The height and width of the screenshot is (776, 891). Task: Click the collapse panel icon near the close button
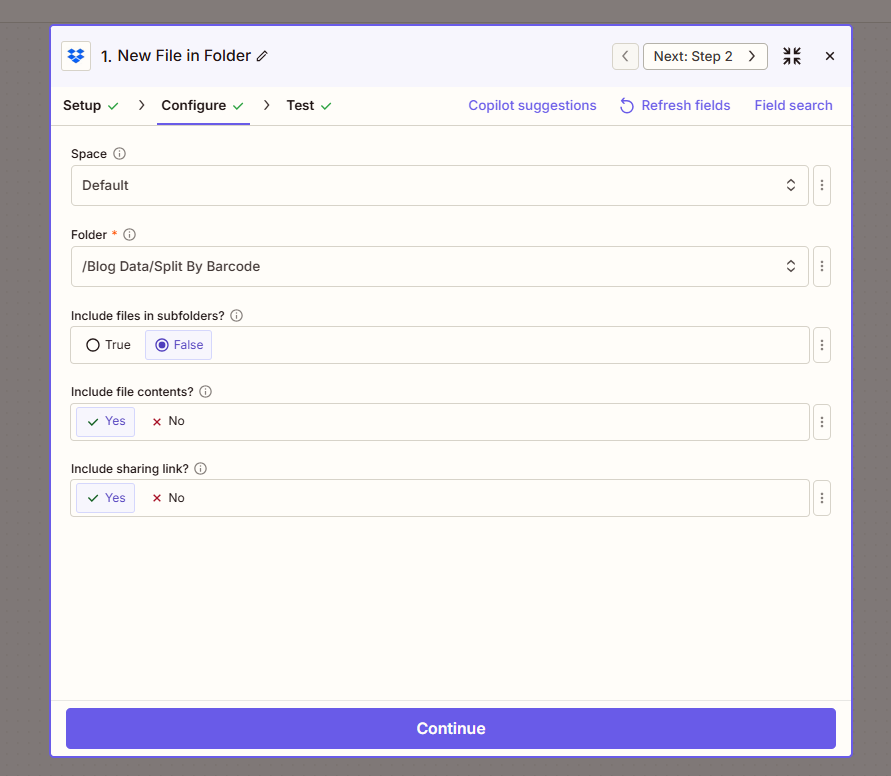(791, 56)
